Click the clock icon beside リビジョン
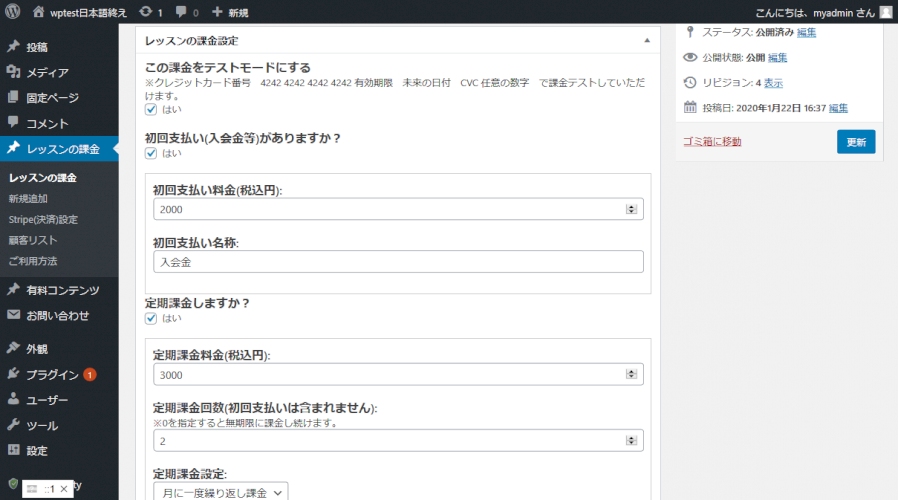The image size is (898, 500). [x=690, y=82]
